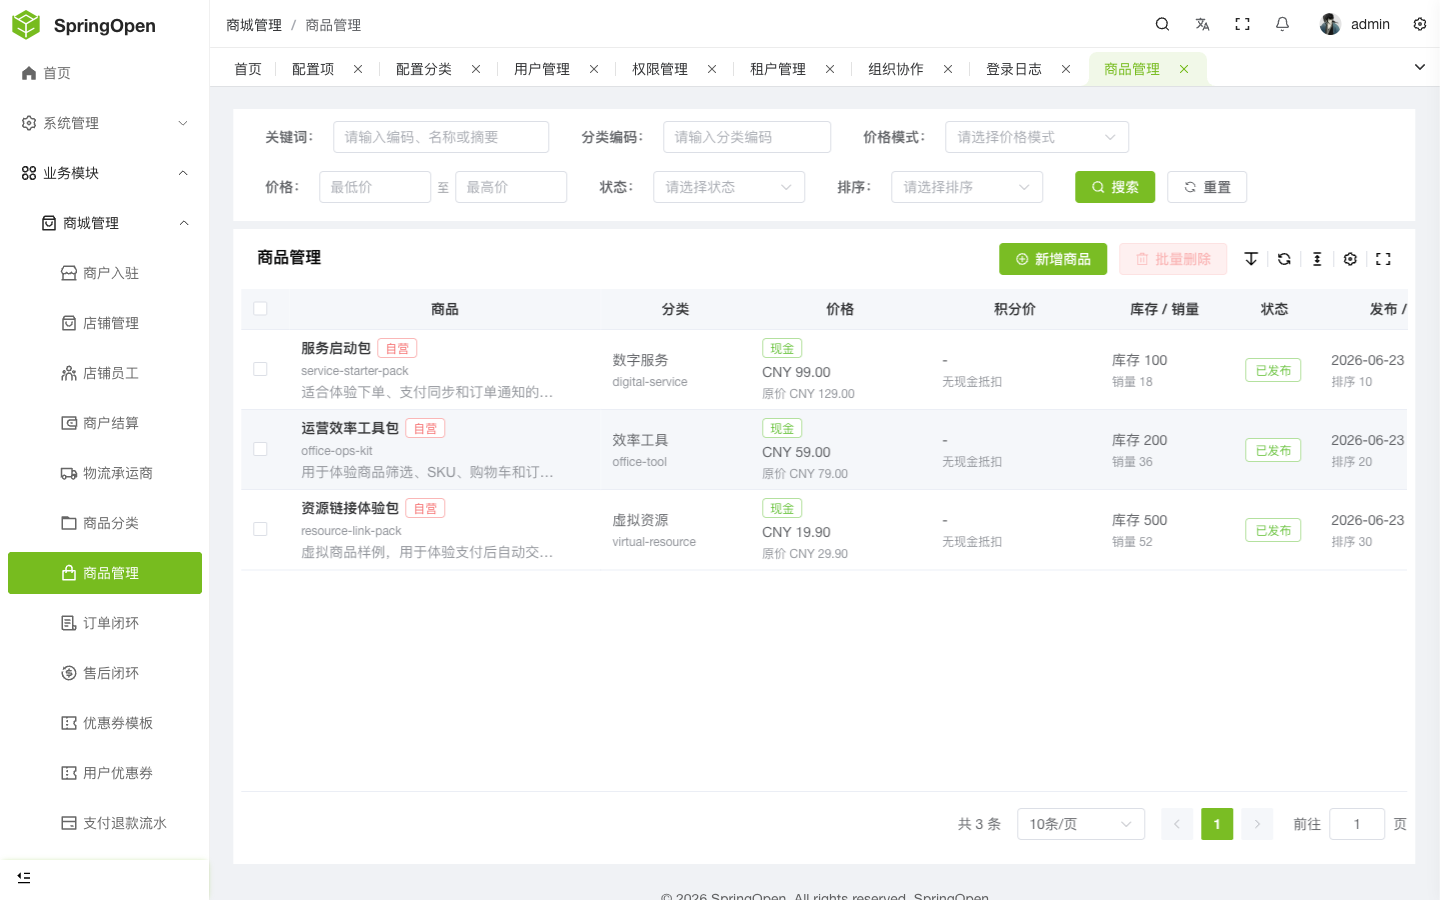Open 商户入驻 in the sidebar
1440x900 pixels.
105,273
